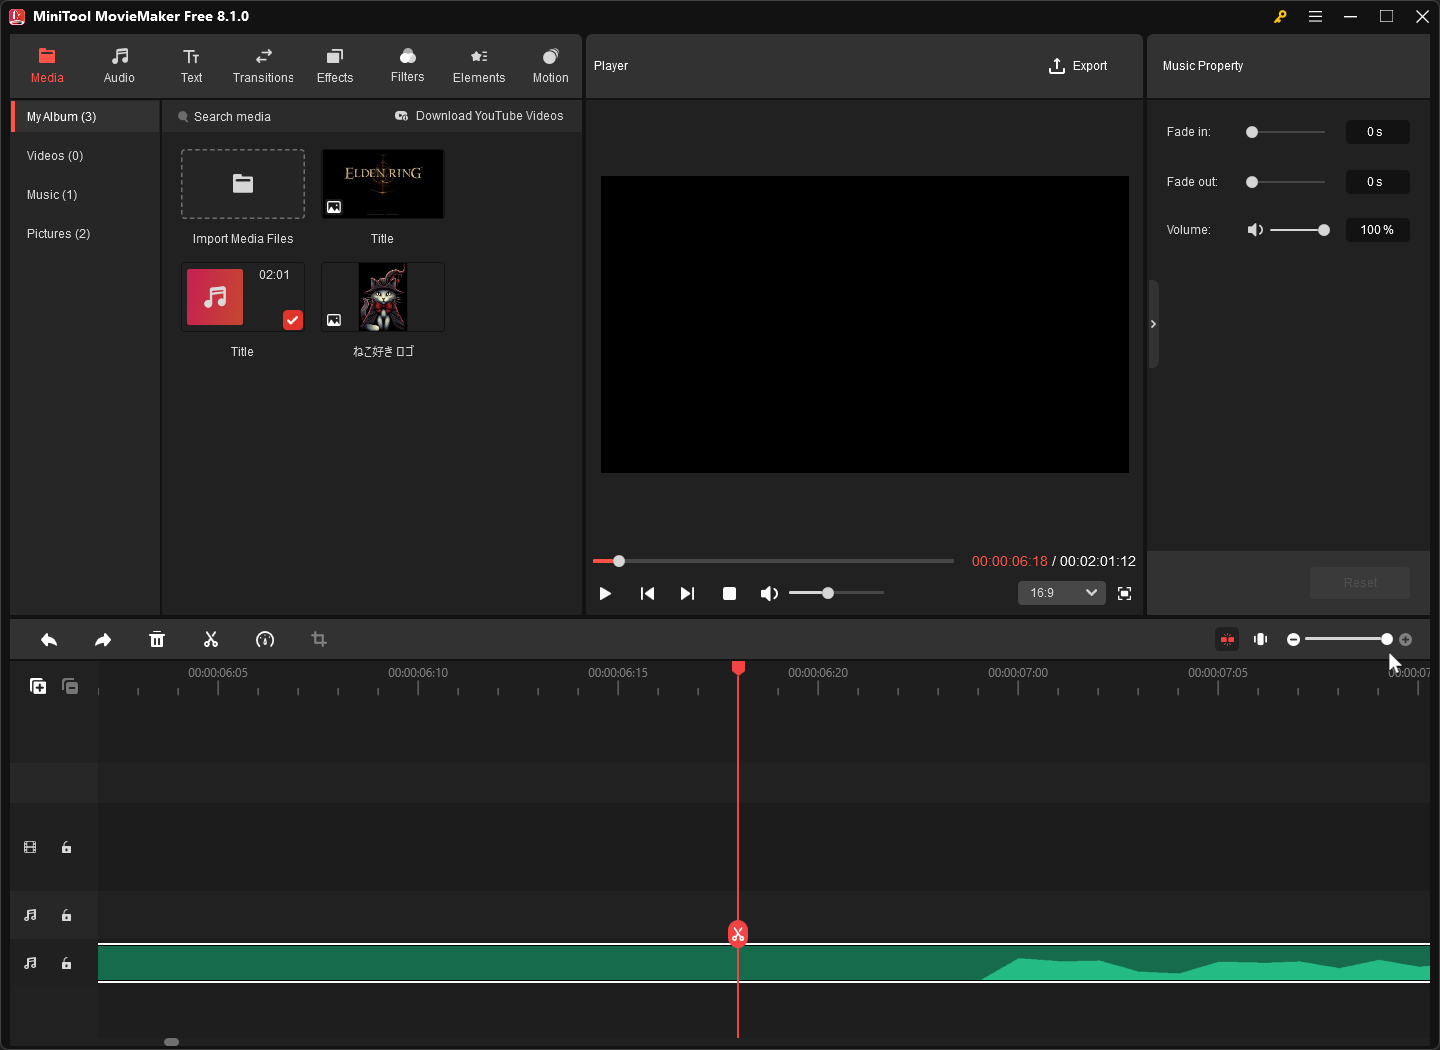This screenshot has height=1050, width=1440.
Task: Click the key upgrade icon in title bar
Action: pos(1280,16)
